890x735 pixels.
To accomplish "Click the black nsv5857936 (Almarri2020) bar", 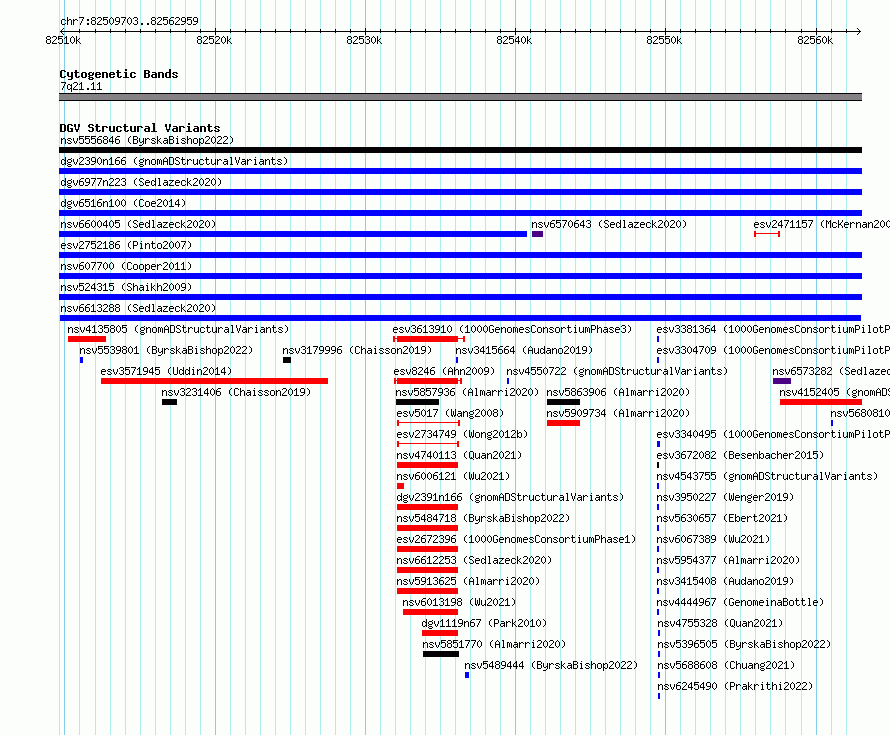I will (417, 402).
